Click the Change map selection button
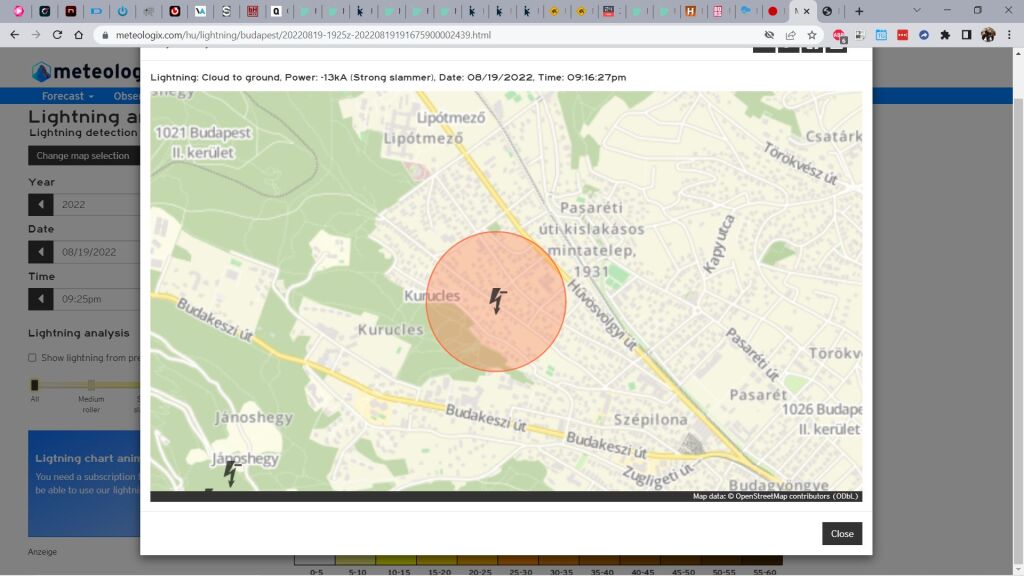Screen dimensions: 1024x576 click(83, 156)
